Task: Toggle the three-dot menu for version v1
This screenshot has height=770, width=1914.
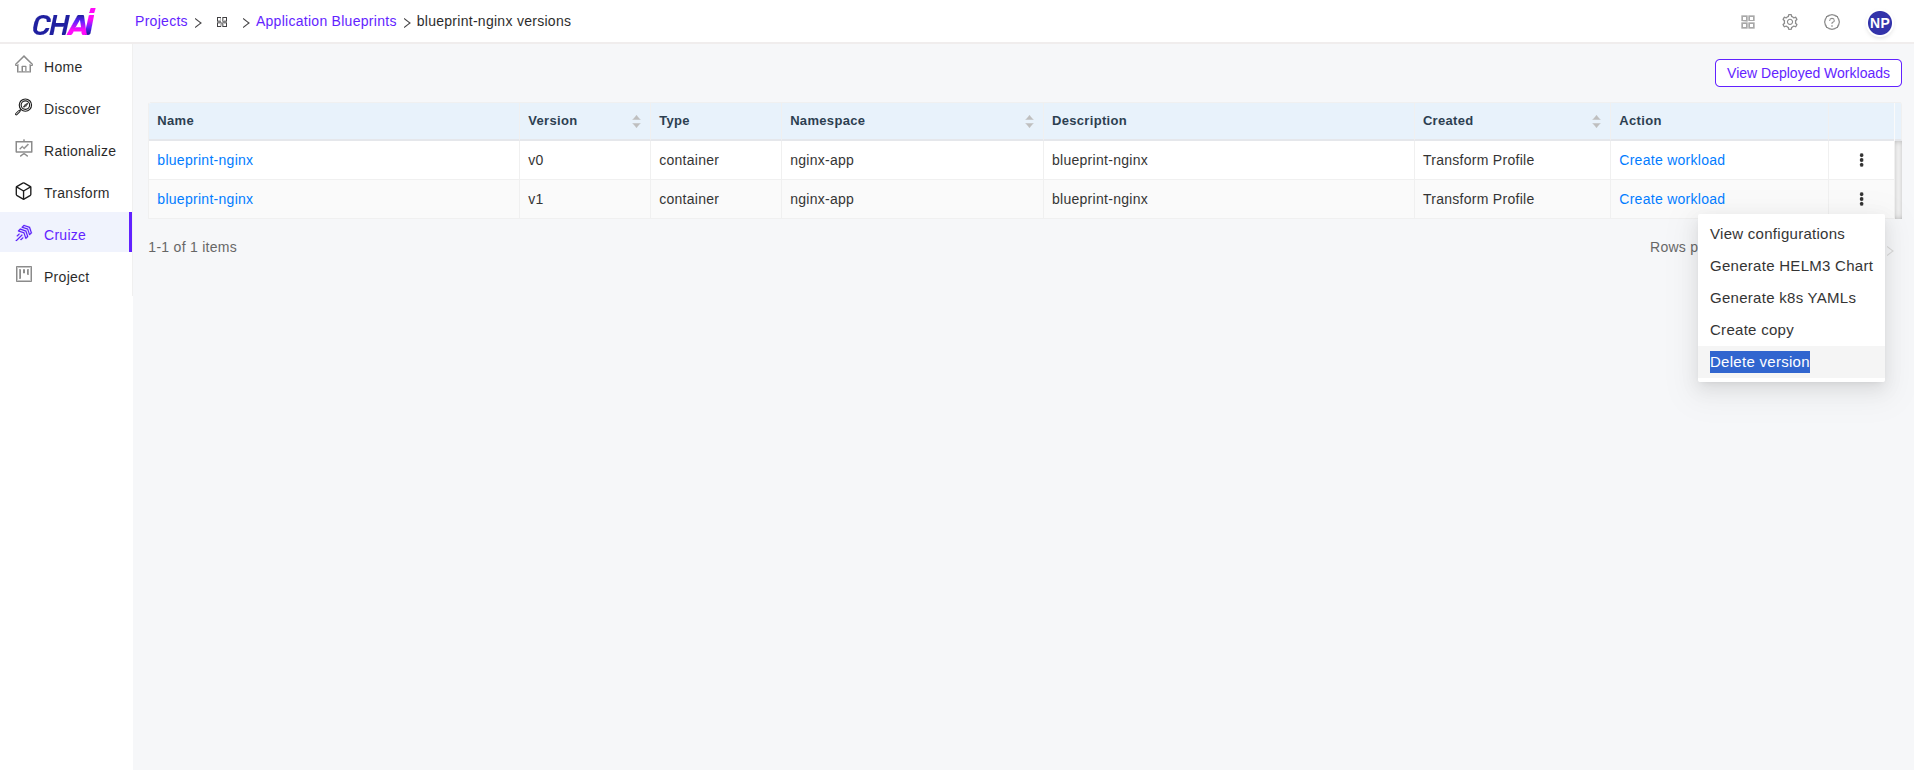Action: tap(1861, 199)
